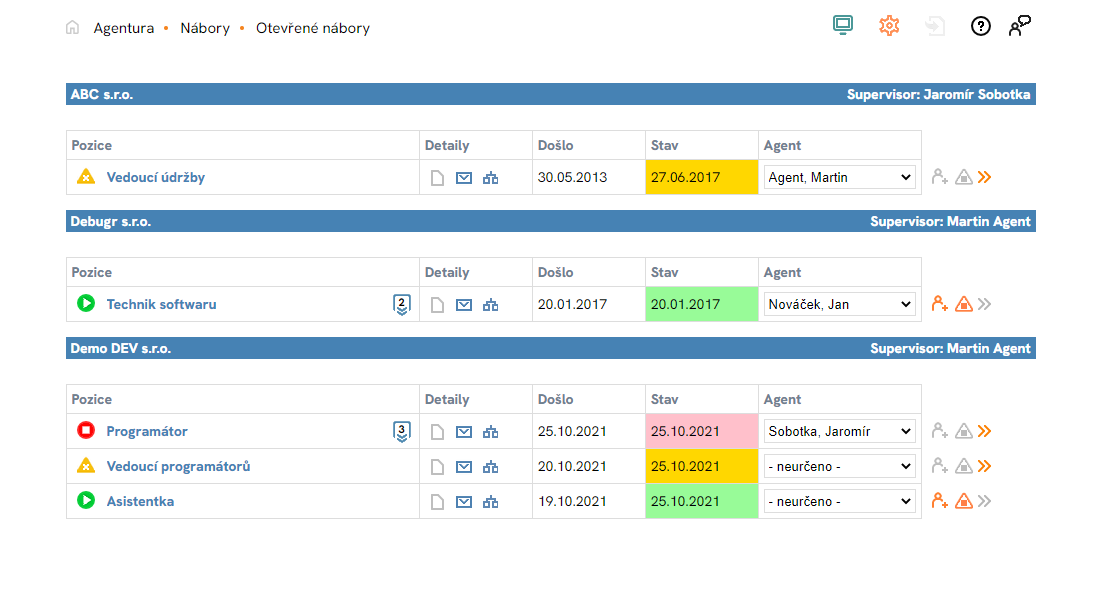Click orange warning triangle icon for Technik softwaru
Viewport: 1100px width, 594px height.
pyautogui.click(x=963, y=304)
